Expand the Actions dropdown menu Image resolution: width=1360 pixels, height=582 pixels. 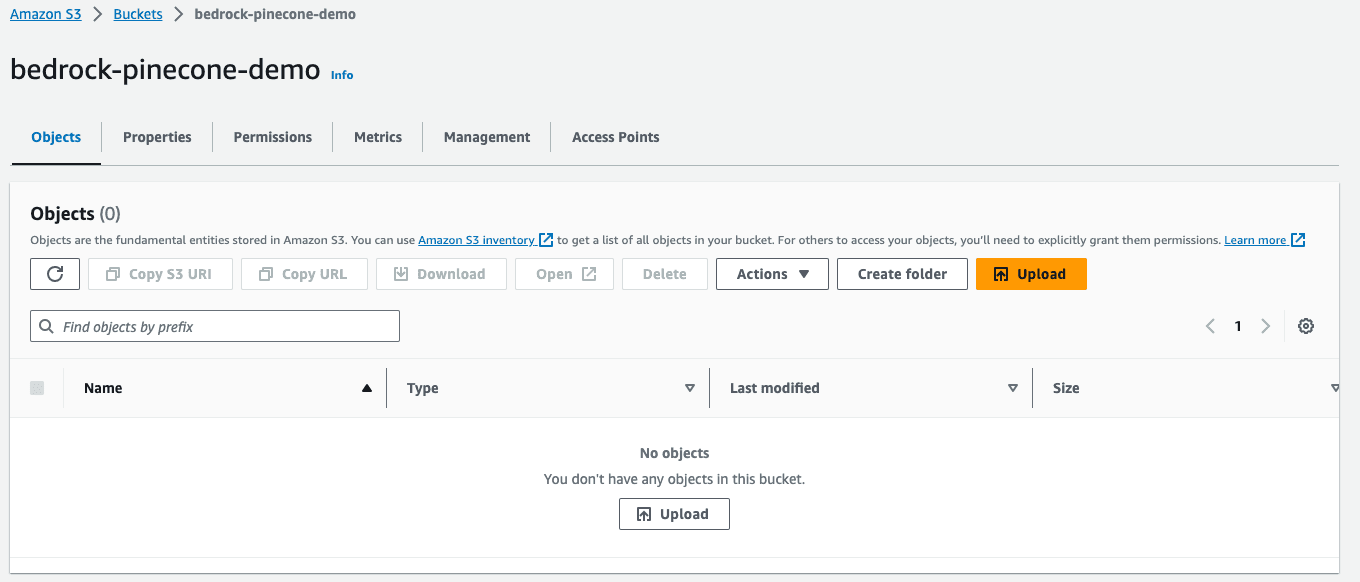(772, 274)
